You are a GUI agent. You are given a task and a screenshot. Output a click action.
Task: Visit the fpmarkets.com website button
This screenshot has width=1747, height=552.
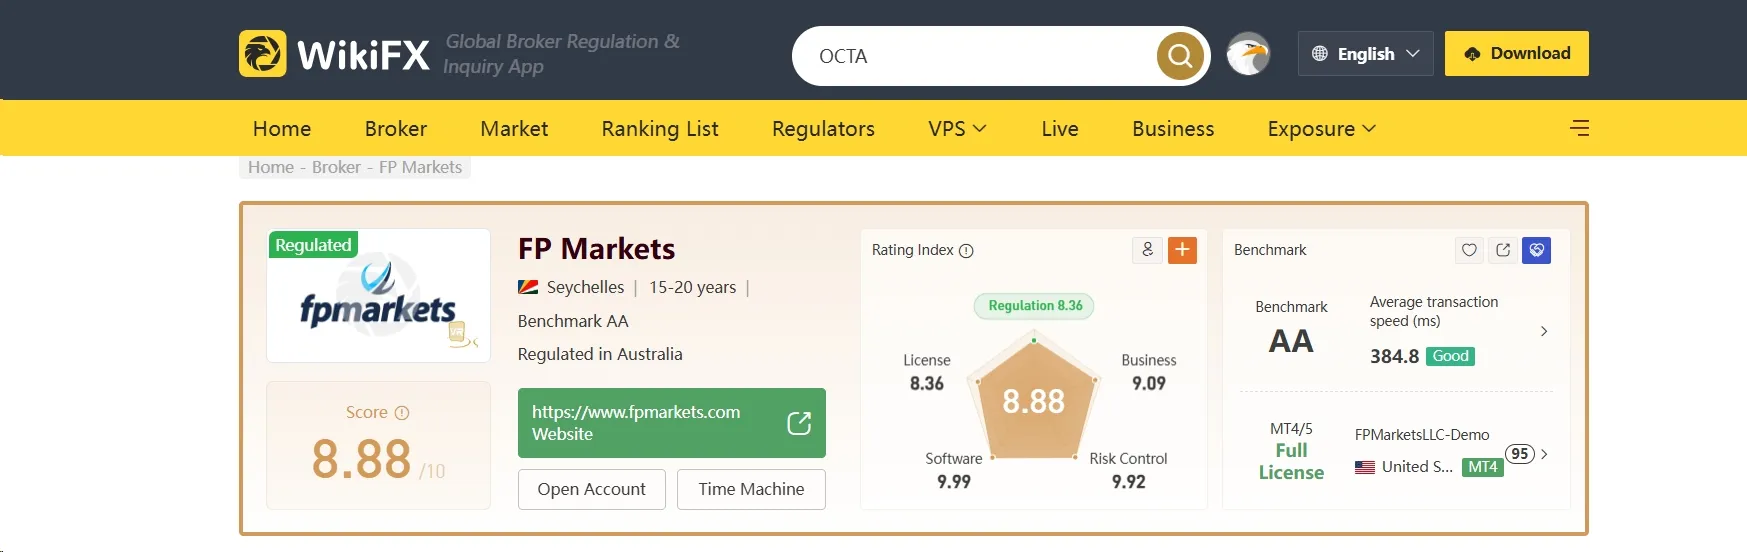click(x=672, y=423)
